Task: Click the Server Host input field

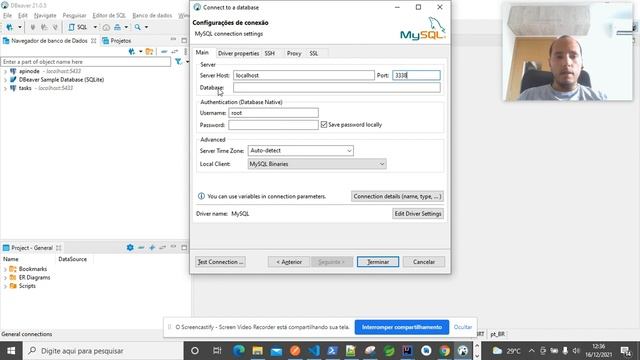Action: tap(304, 75)
